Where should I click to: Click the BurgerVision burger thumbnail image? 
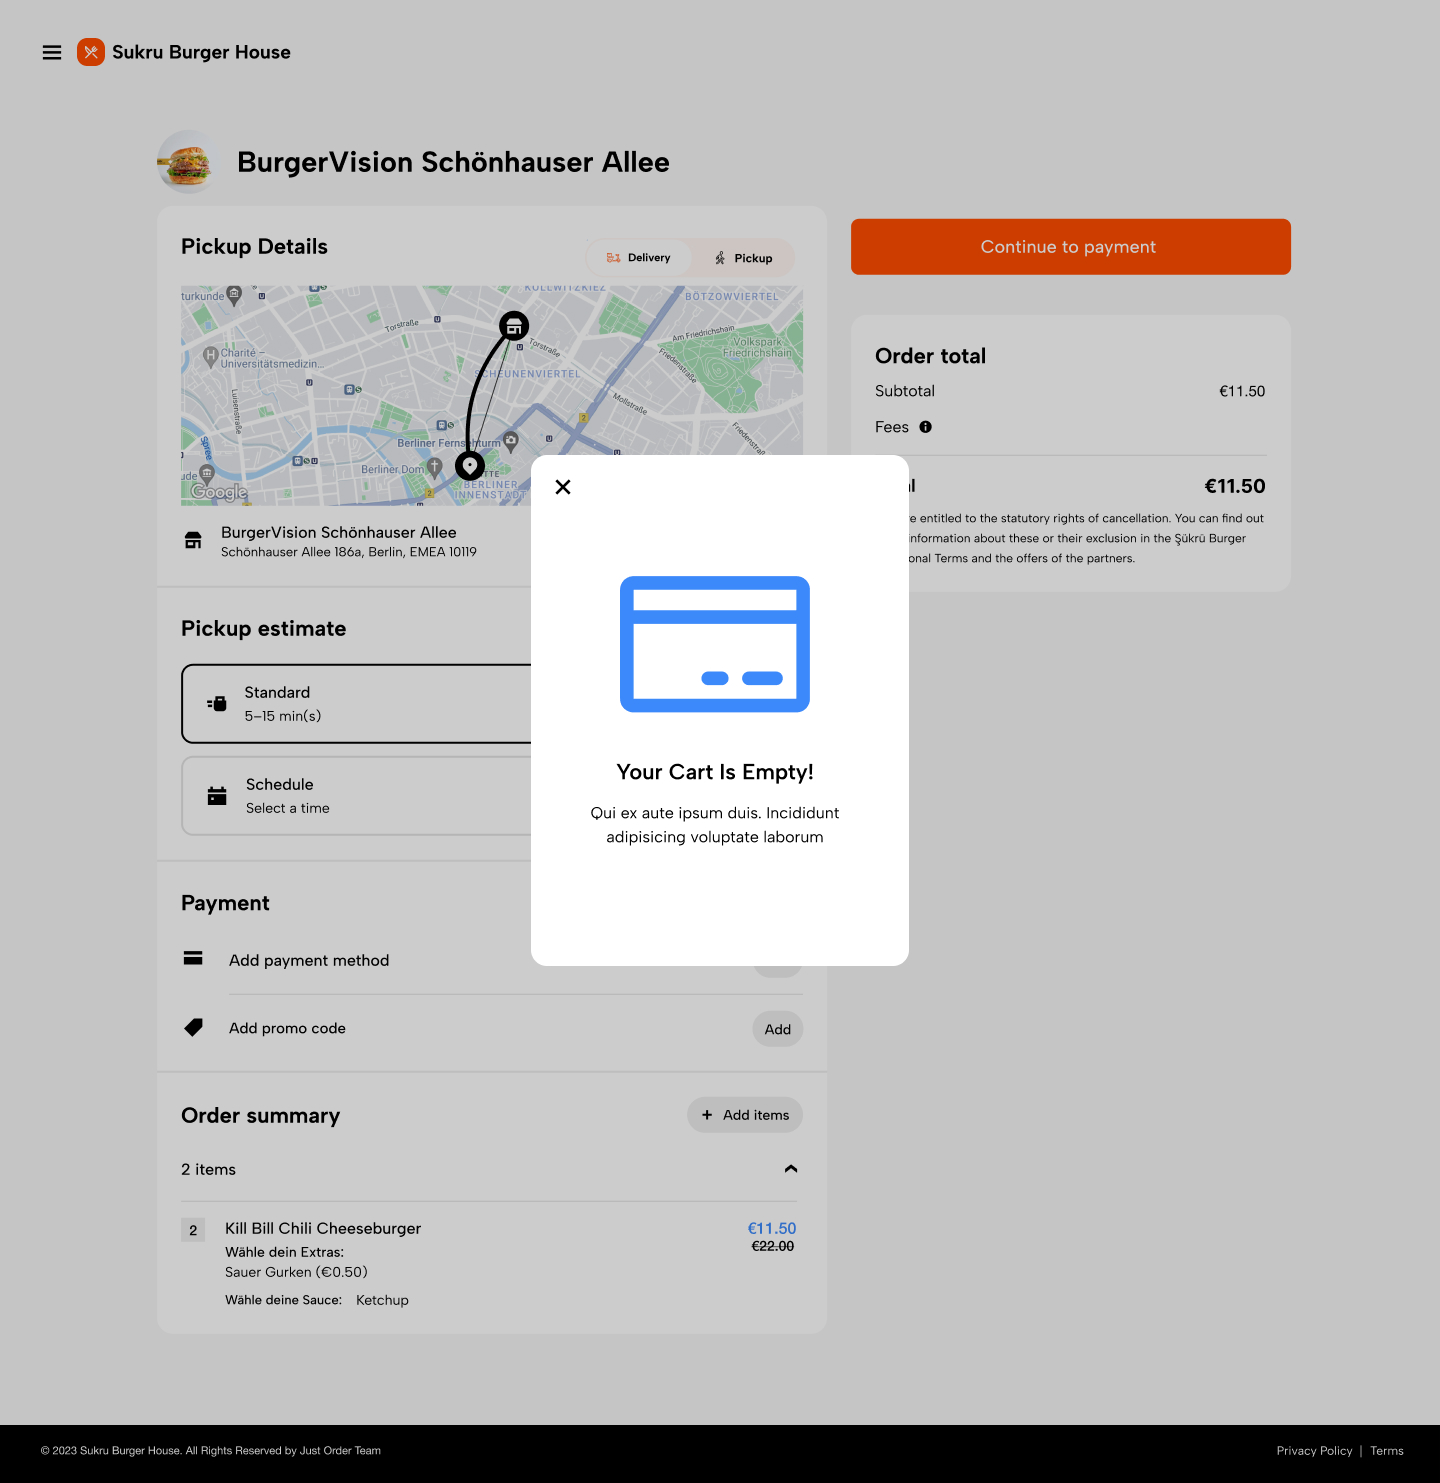tap(187, 162)
